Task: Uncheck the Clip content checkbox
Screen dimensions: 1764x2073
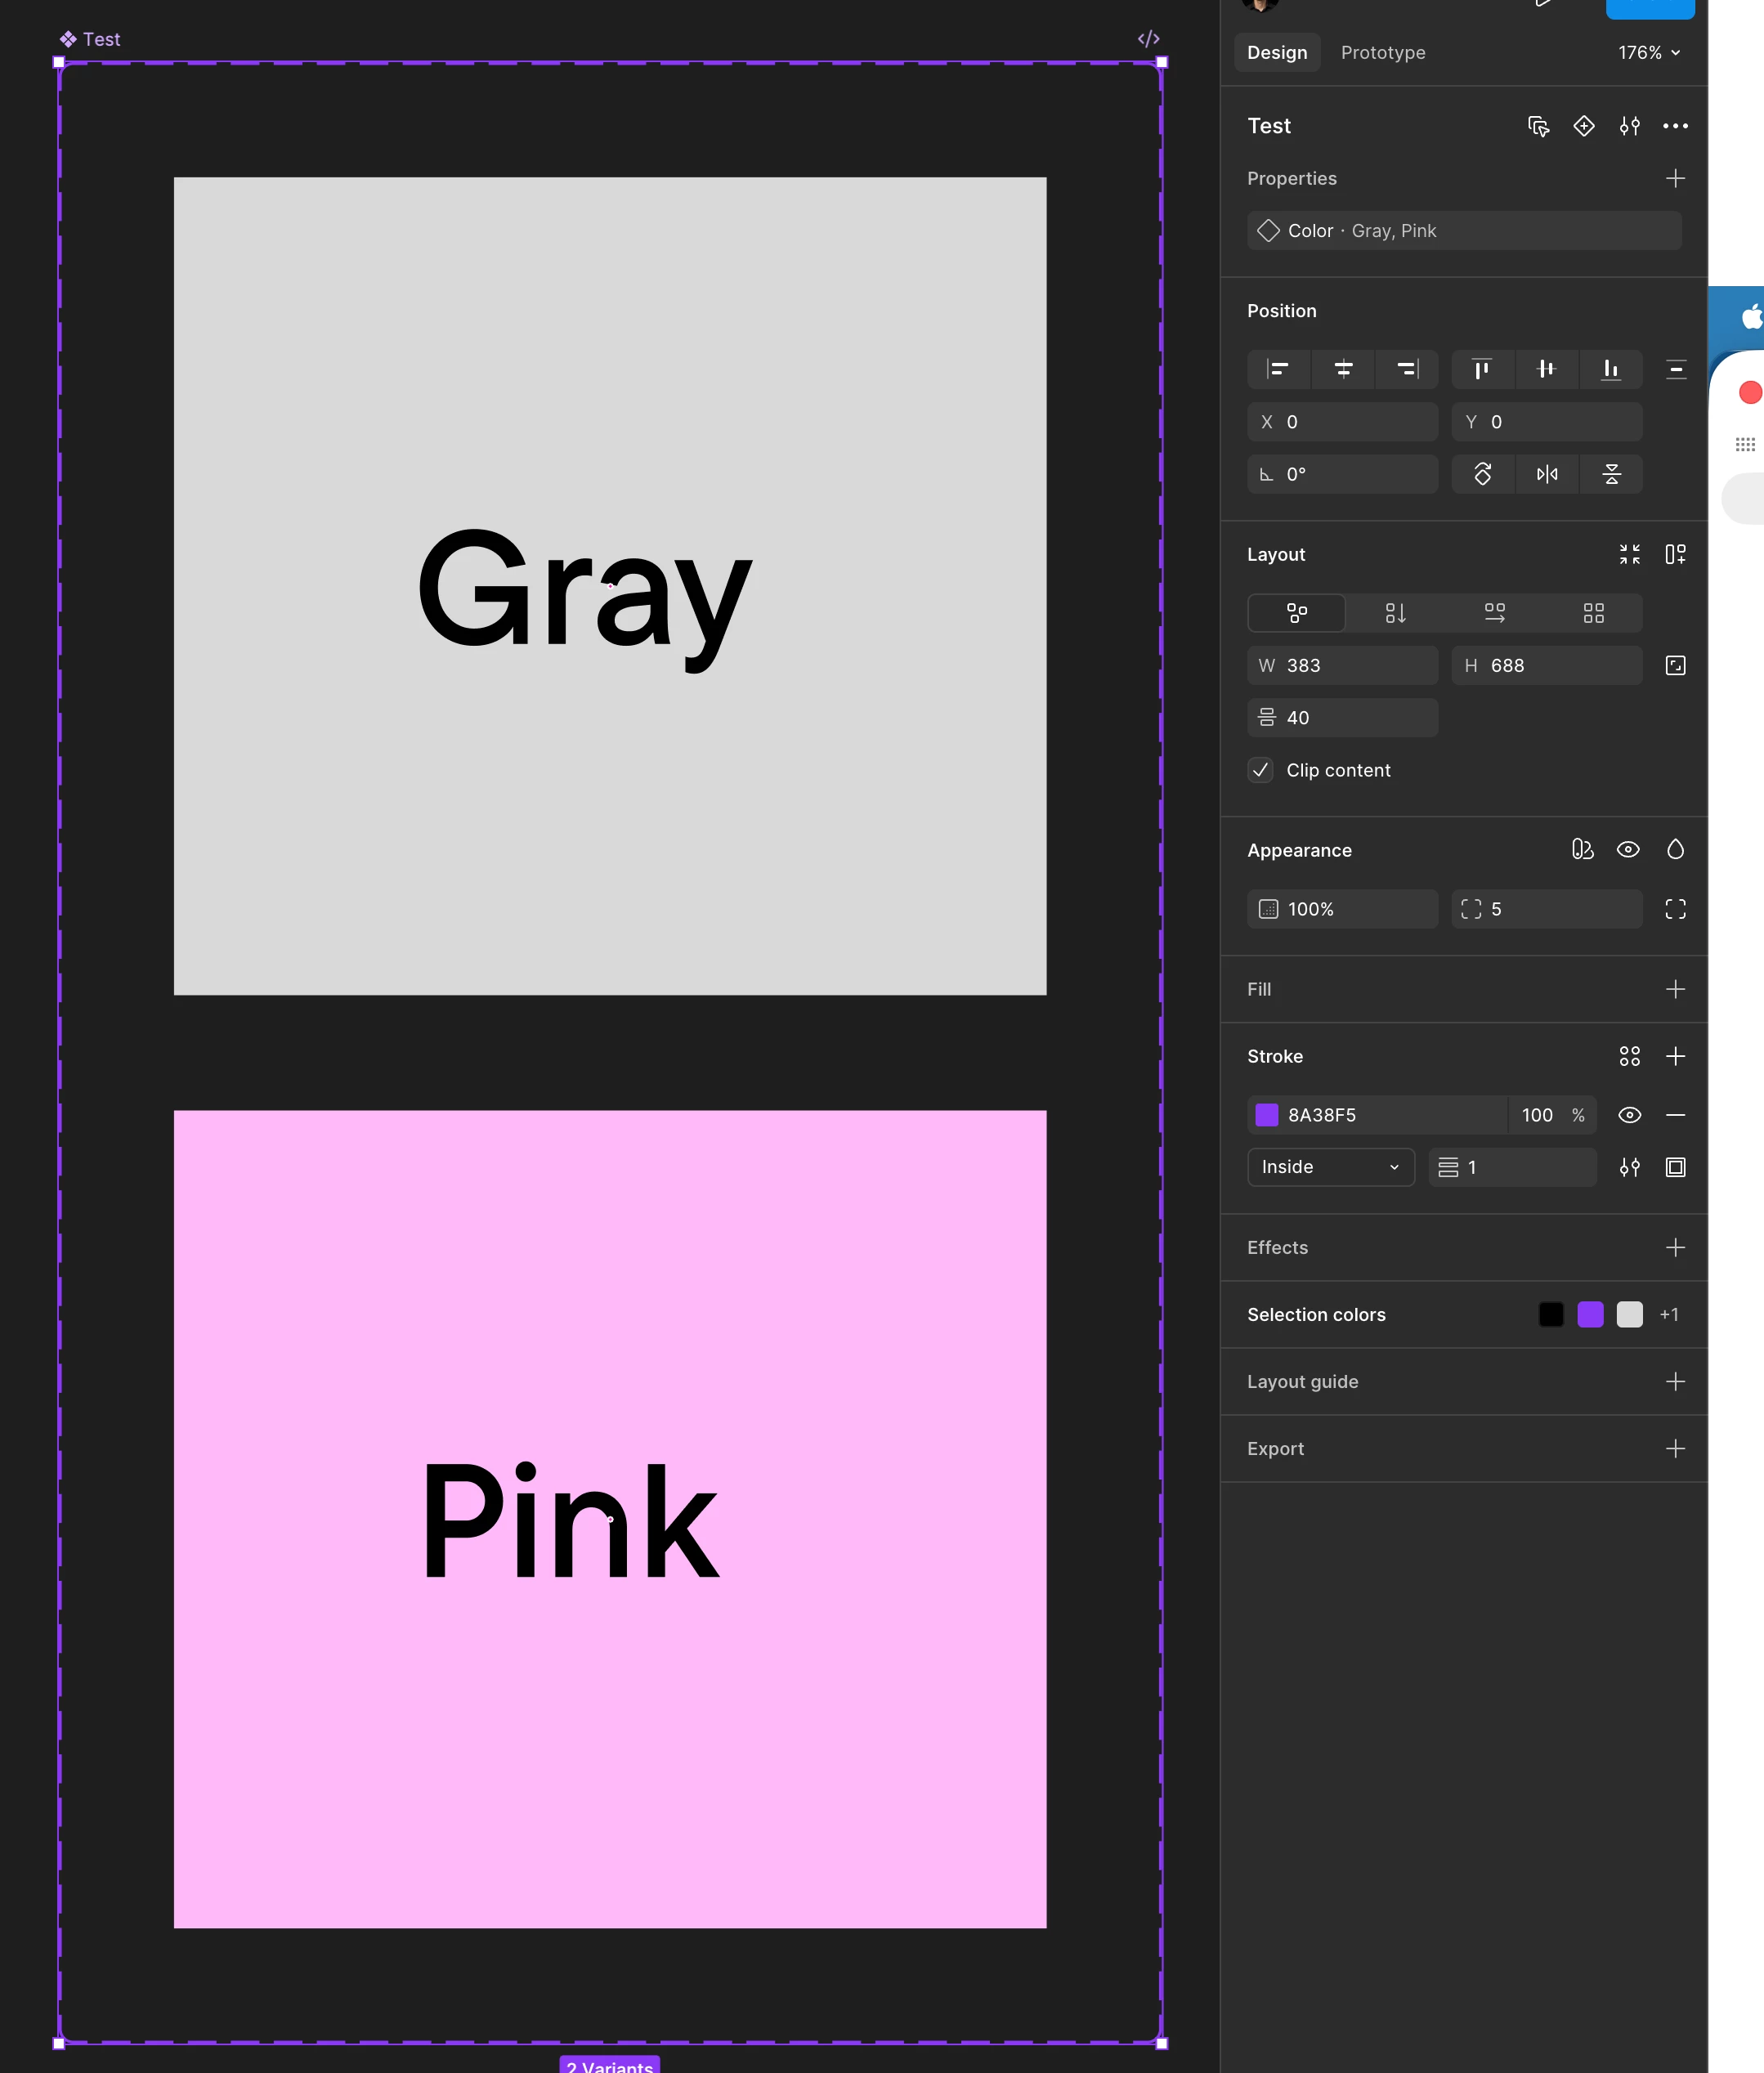Action: (1260, 770)
